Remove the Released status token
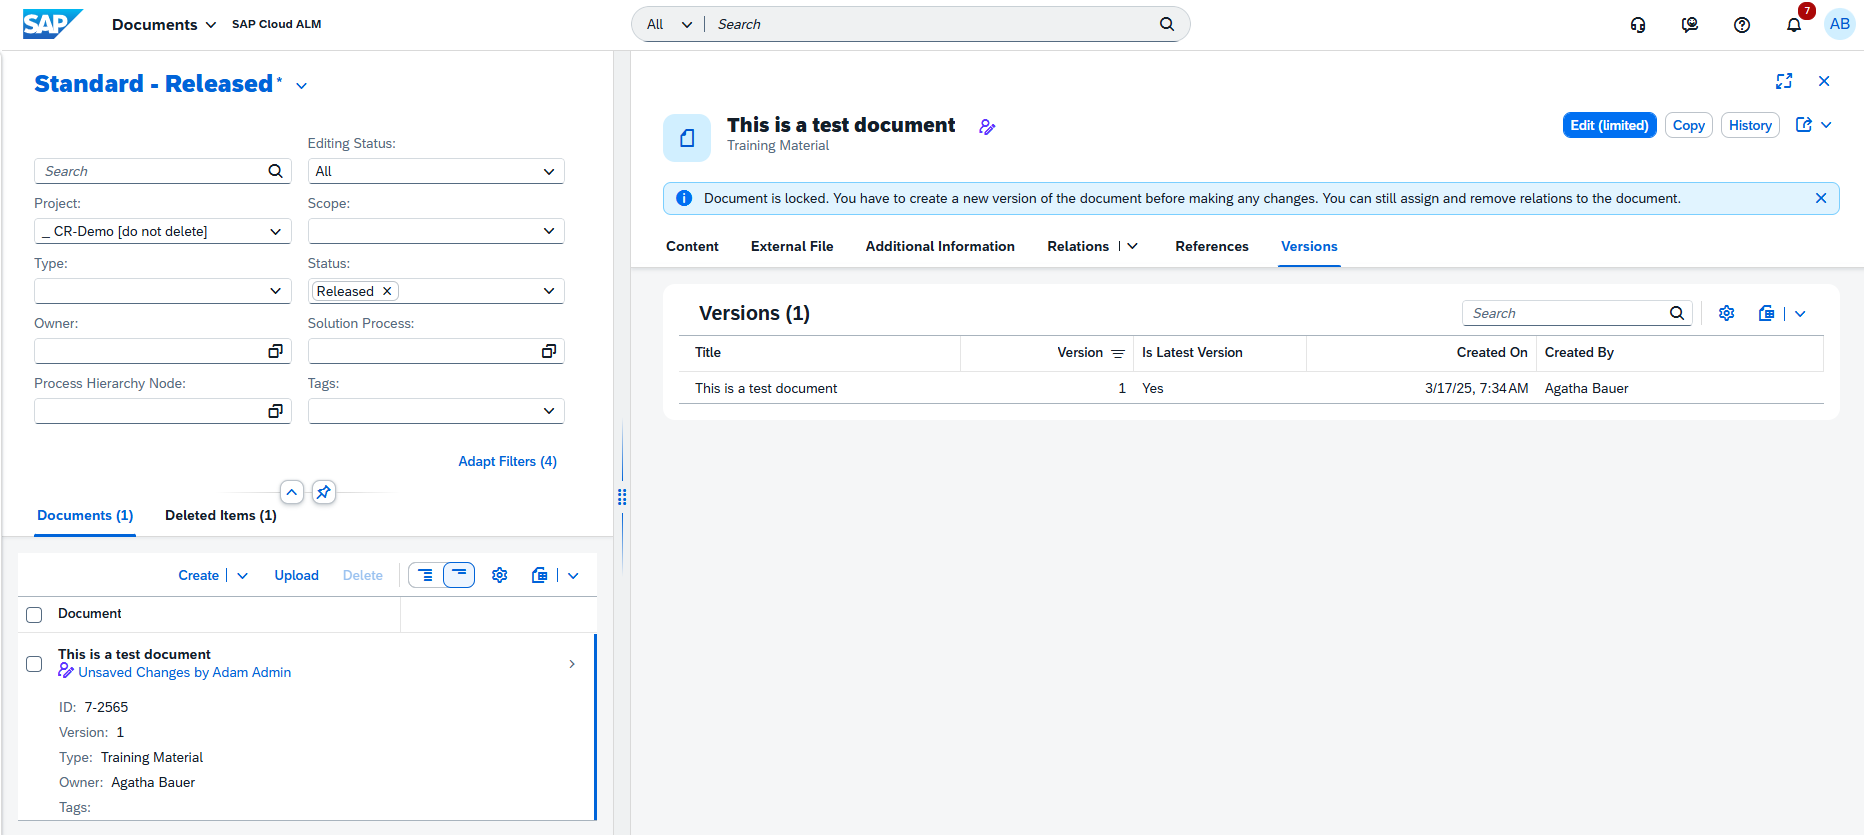This screenshot has width=1864, height=835. (387, 291)
